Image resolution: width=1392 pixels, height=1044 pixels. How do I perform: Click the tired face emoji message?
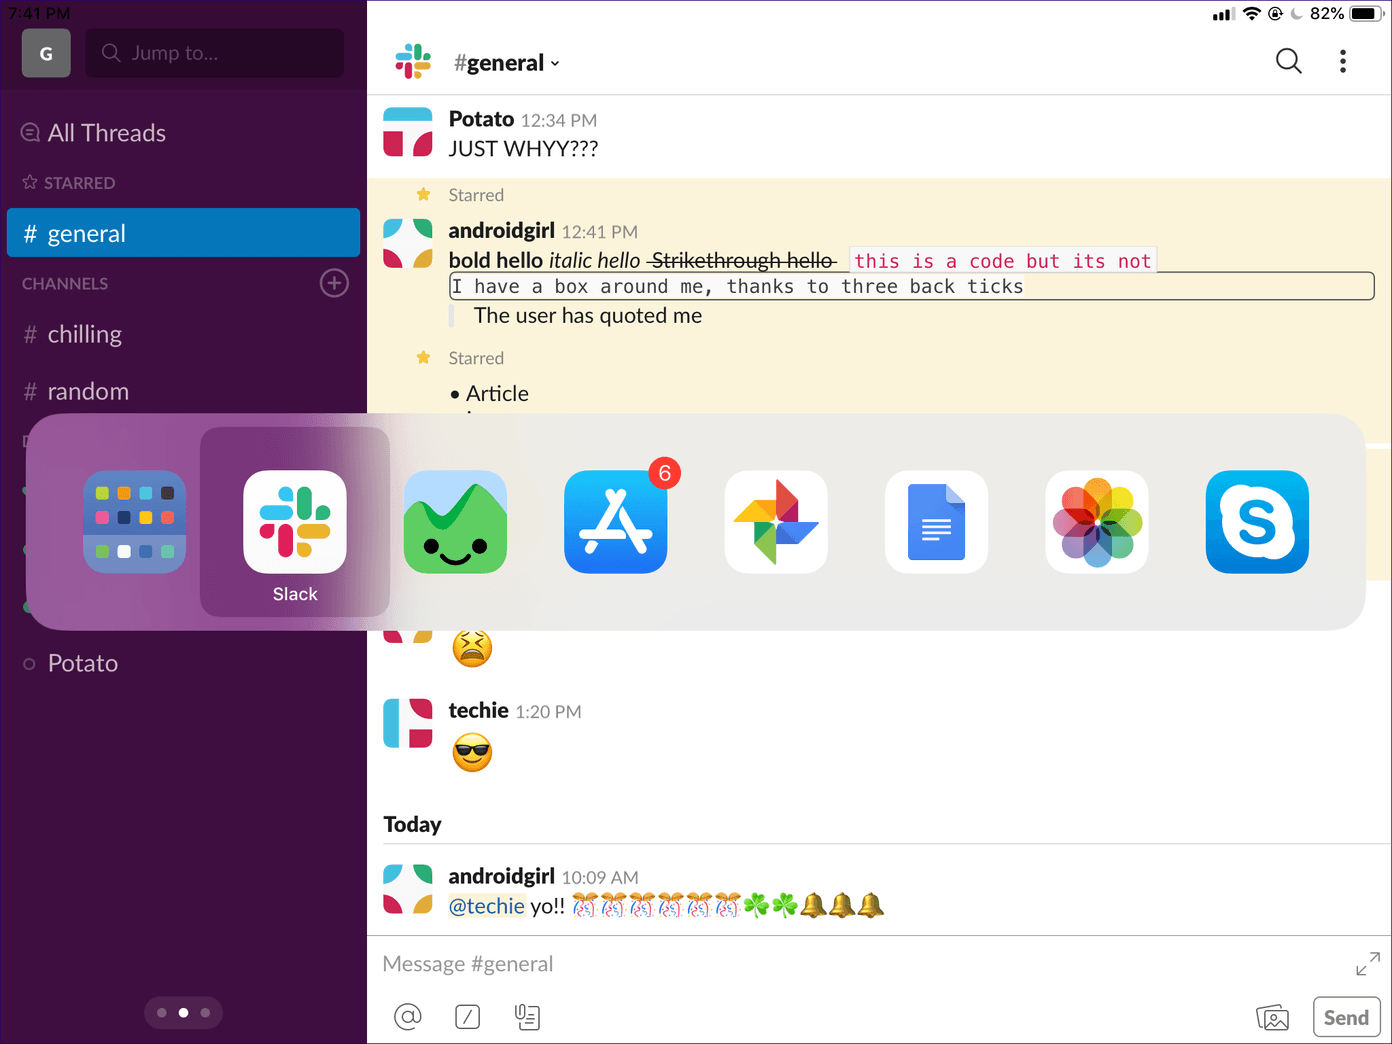(472, 648)
